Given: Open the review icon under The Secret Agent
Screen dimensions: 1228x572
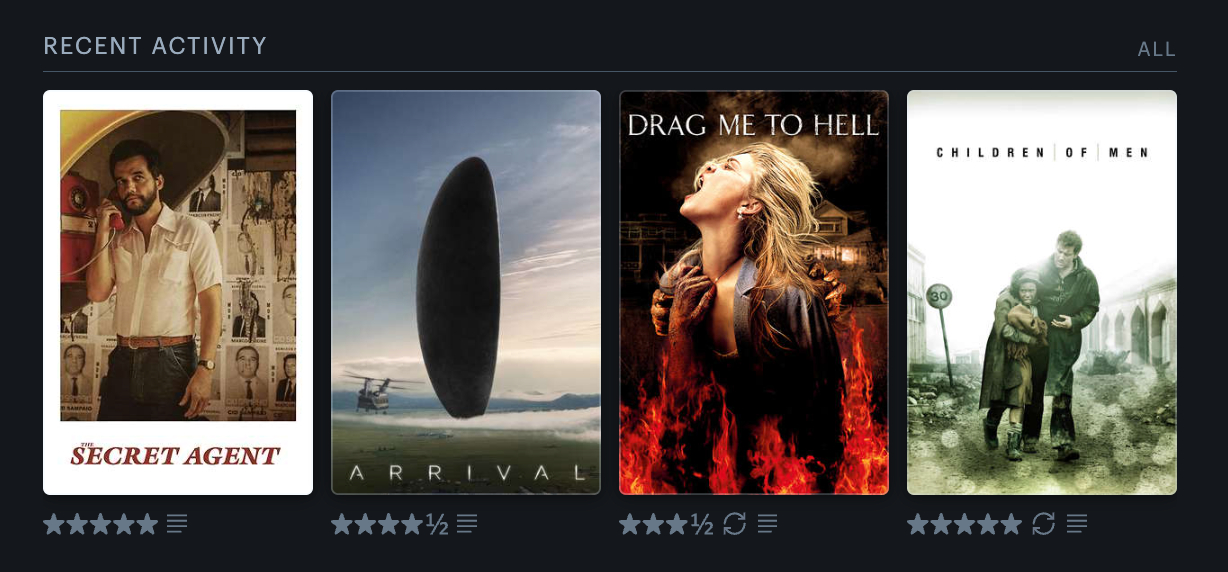Looking at the screenshot, I should (x=177, y=523).
